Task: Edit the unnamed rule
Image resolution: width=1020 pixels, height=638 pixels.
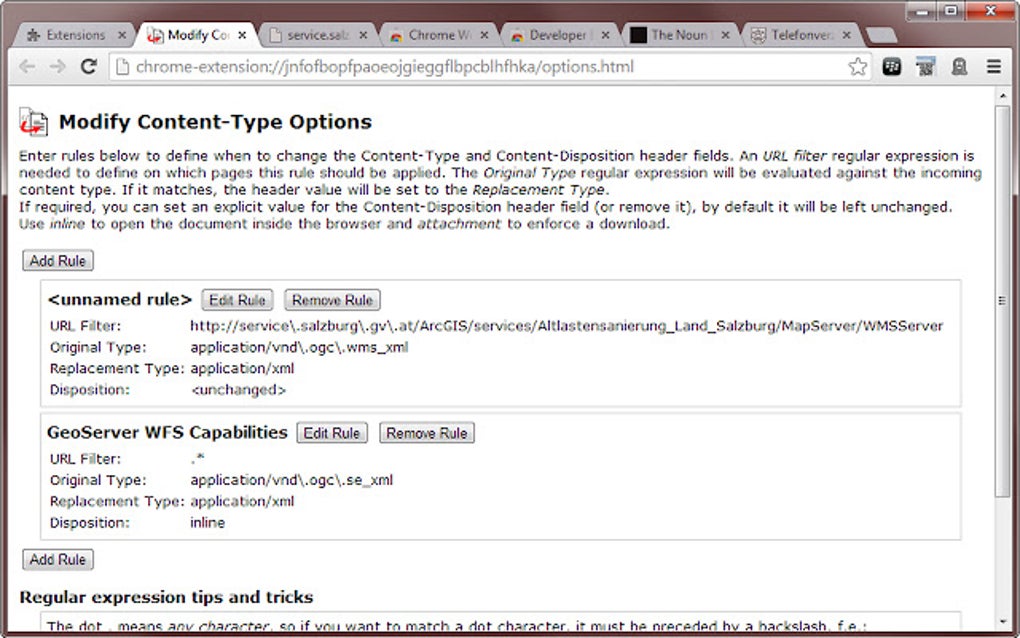Action: coord(237,300)
